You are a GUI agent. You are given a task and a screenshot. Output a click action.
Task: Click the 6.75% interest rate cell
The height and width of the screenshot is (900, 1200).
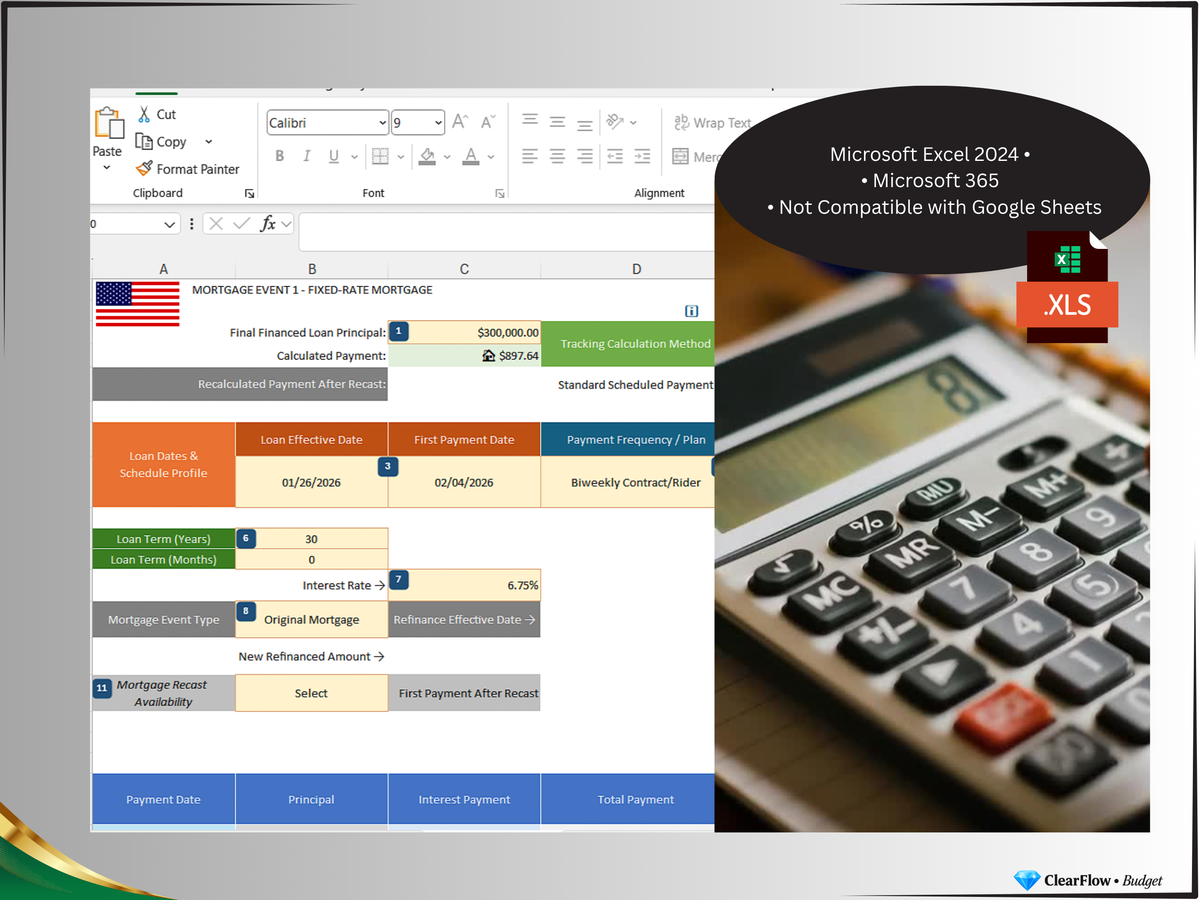tap(464, 585)
